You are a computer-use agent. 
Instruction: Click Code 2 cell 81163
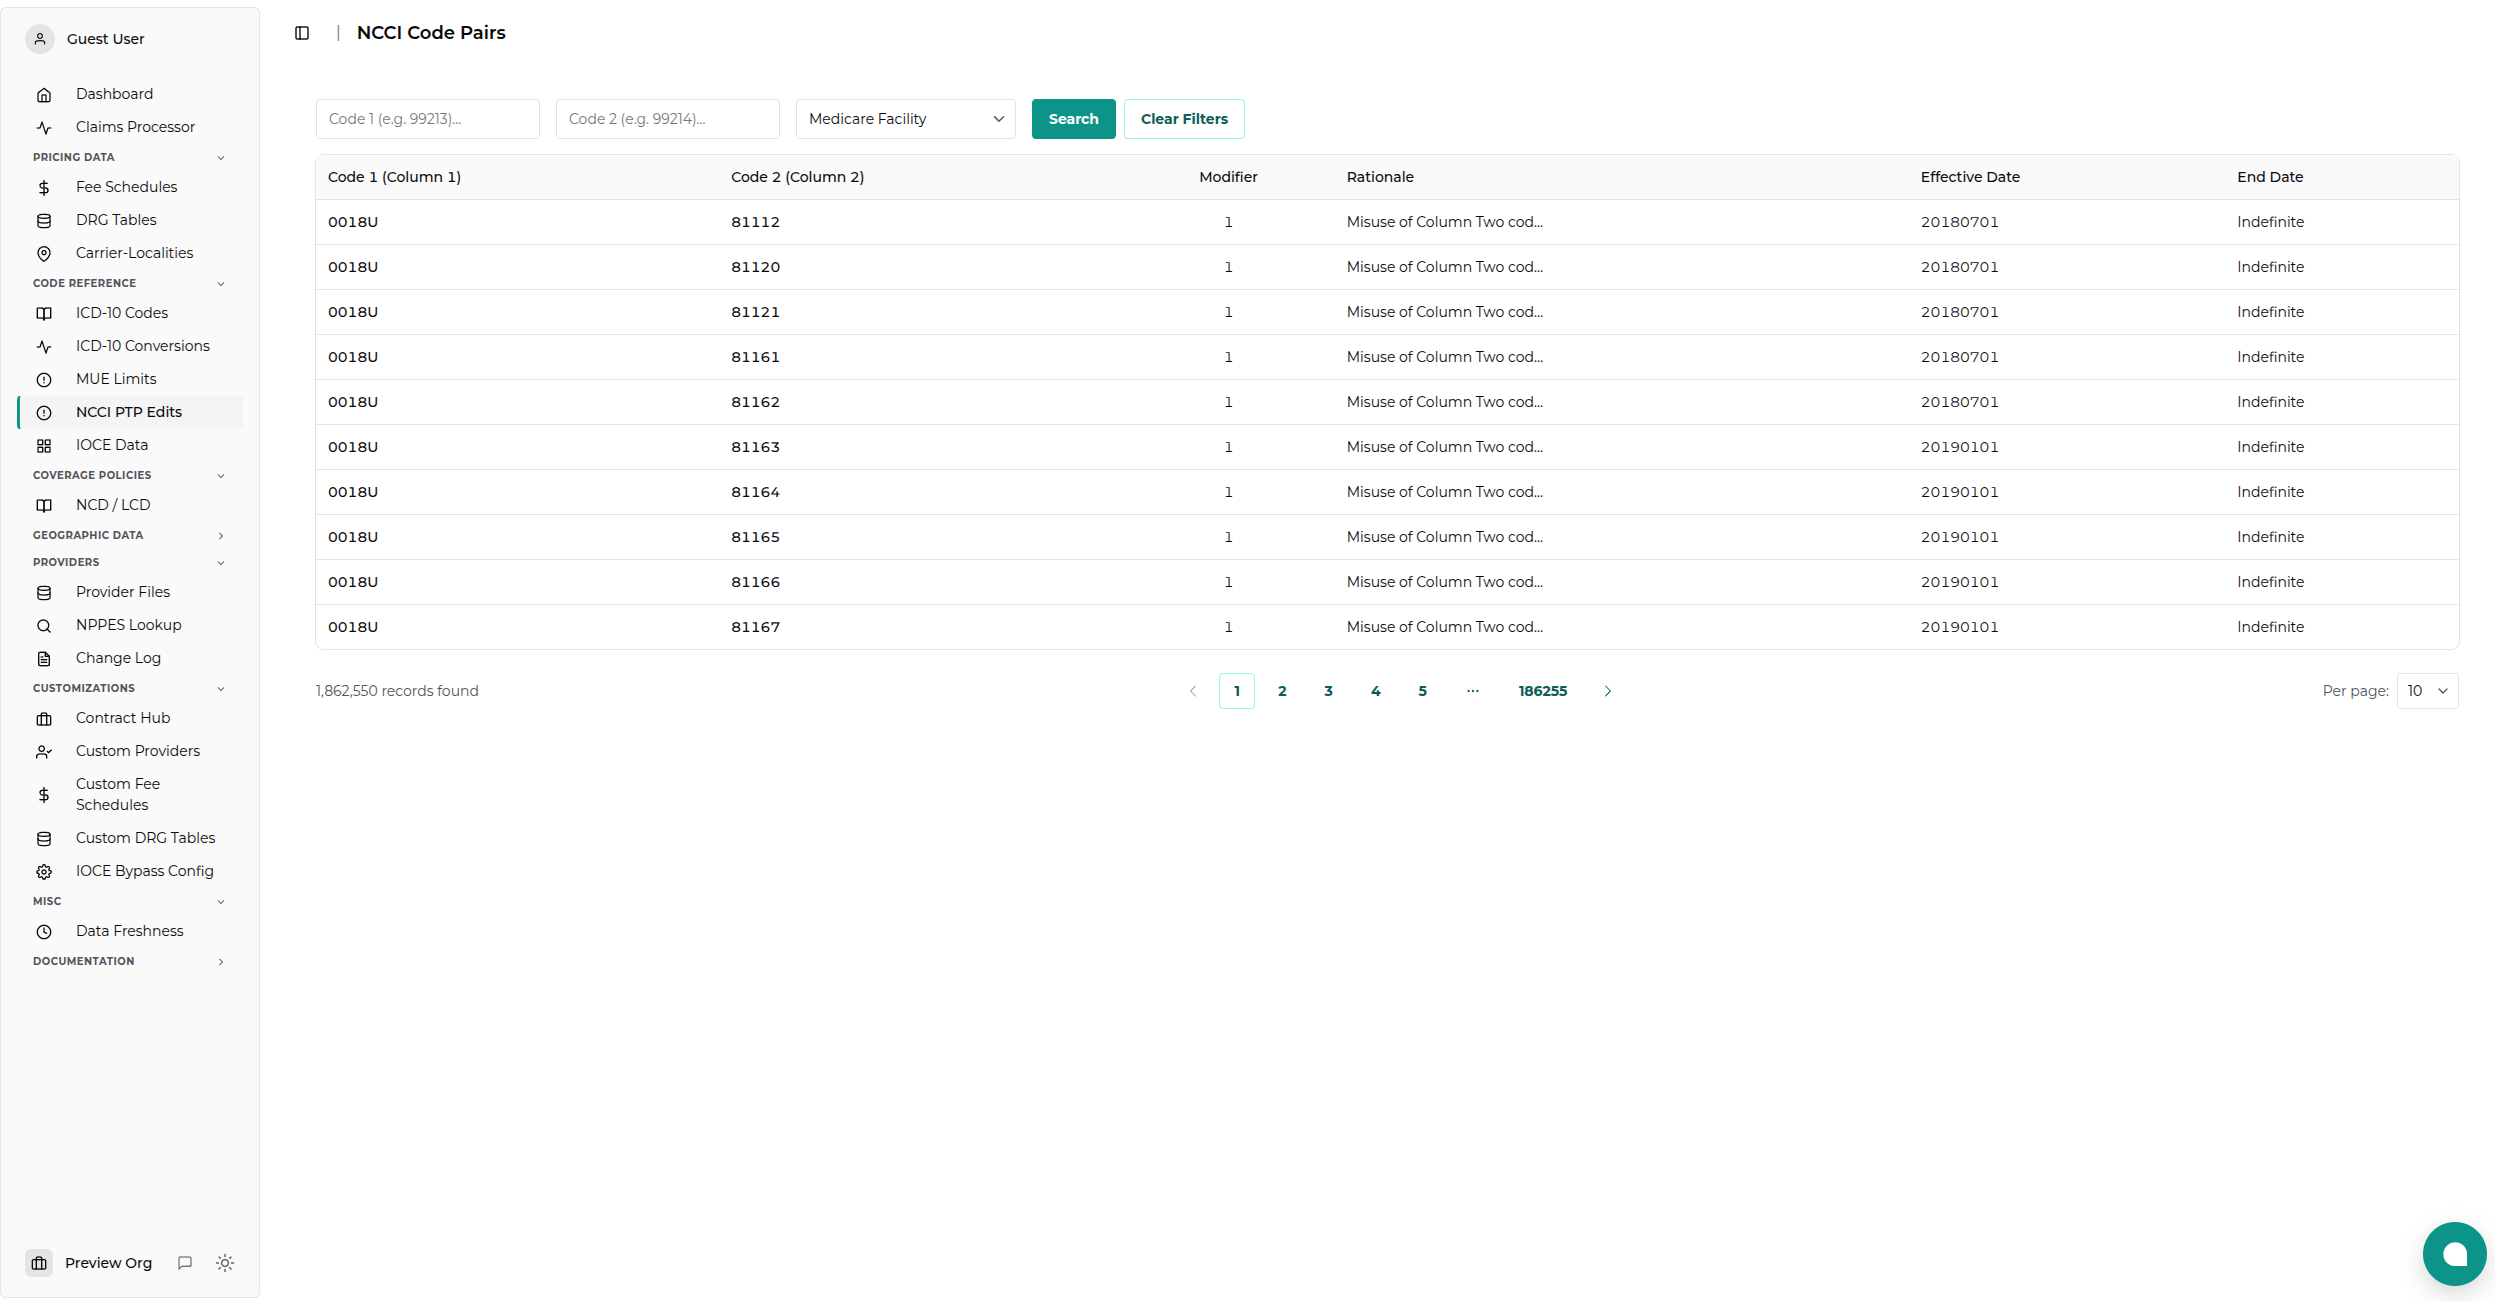755,447
